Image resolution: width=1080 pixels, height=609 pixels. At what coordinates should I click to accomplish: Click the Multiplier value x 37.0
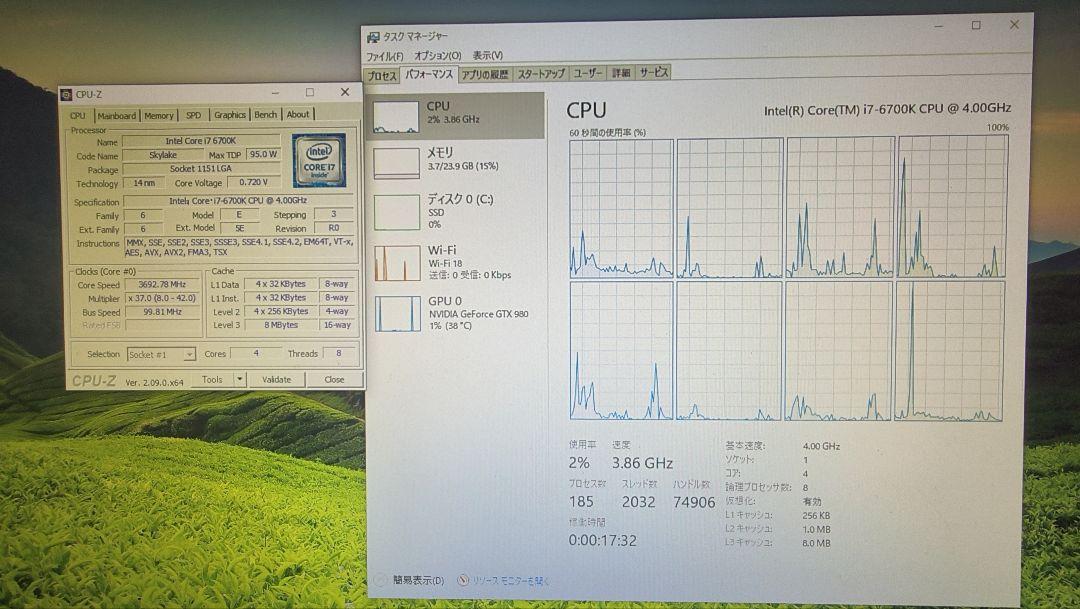163,298
